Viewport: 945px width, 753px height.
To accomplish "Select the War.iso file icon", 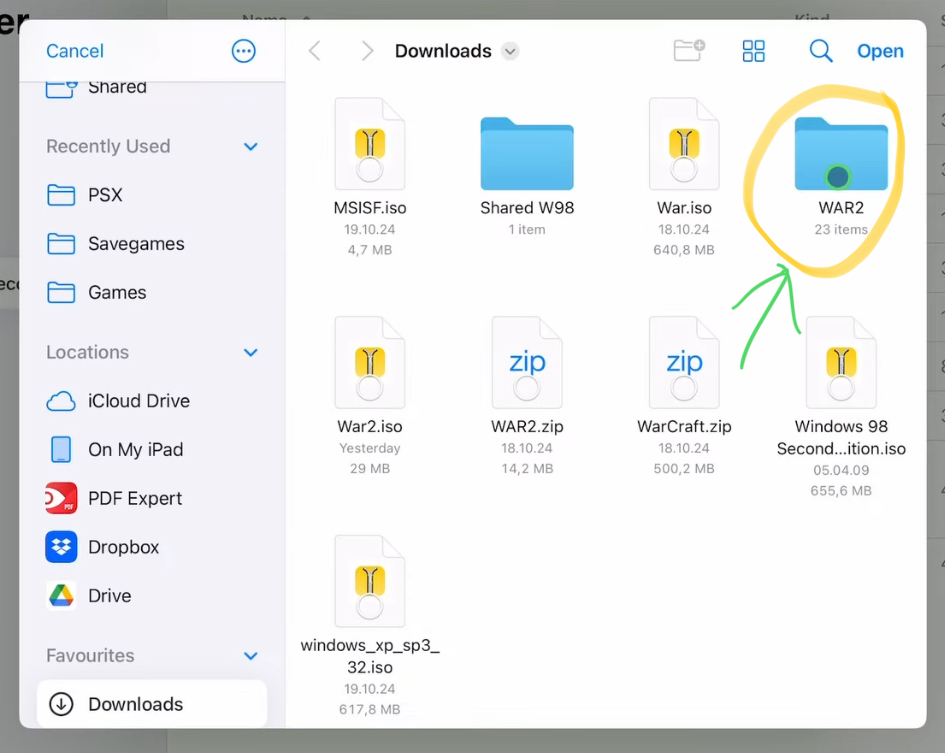I will tap(683, 144).
